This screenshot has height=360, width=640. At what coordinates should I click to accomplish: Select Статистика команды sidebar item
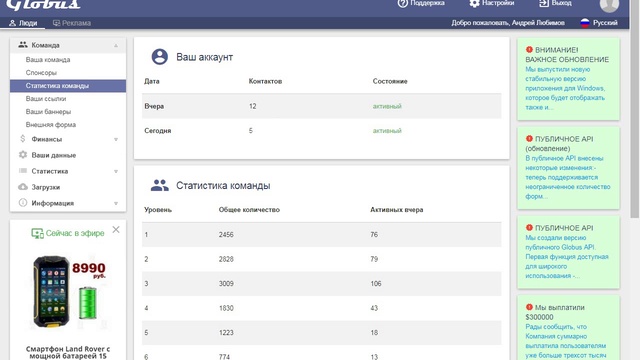point(68,86)
